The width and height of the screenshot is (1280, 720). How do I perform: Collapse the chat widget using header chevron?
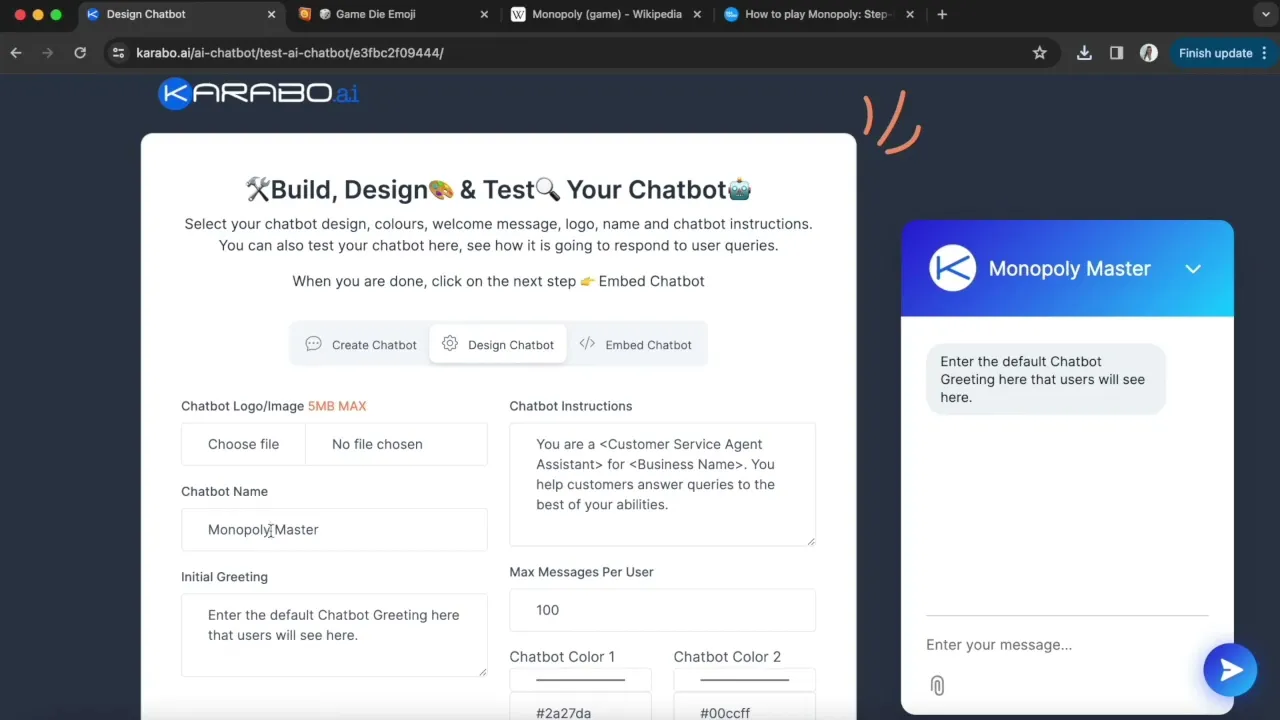[x=1193, y=268]
